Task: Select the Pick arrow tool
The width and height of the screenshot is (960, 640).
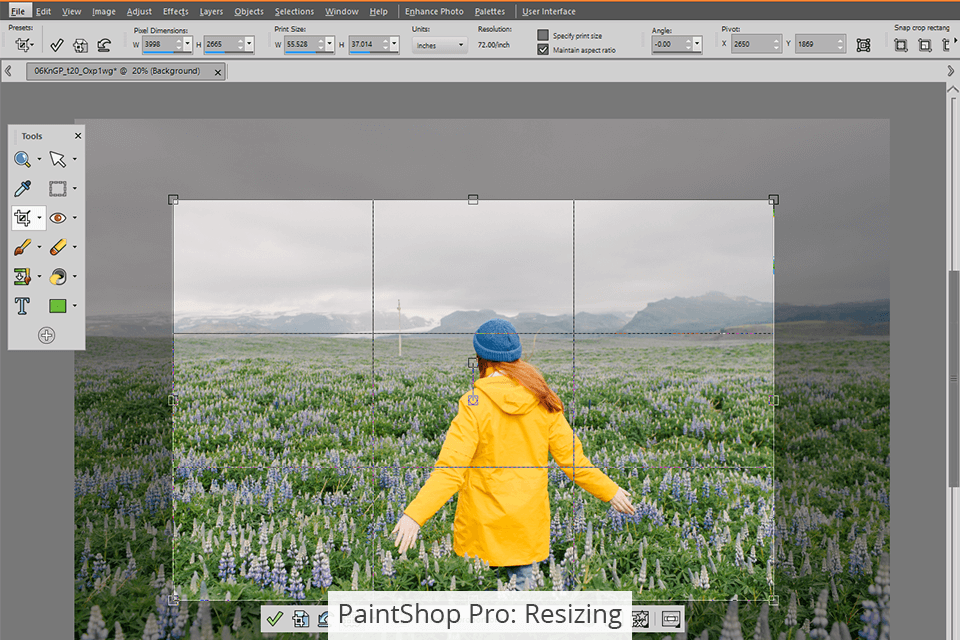Action: click(58, 159)
